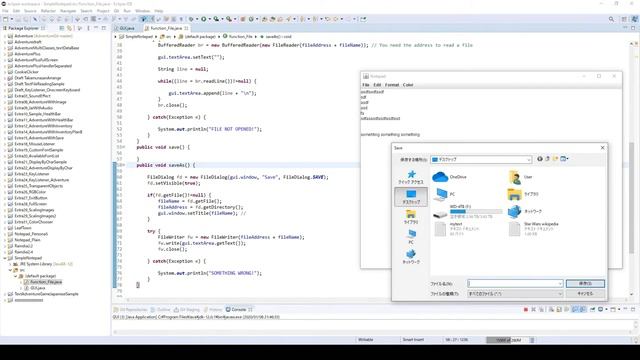
Task: Create new folder icon in Save dialog
Action: tap(555, 159)
